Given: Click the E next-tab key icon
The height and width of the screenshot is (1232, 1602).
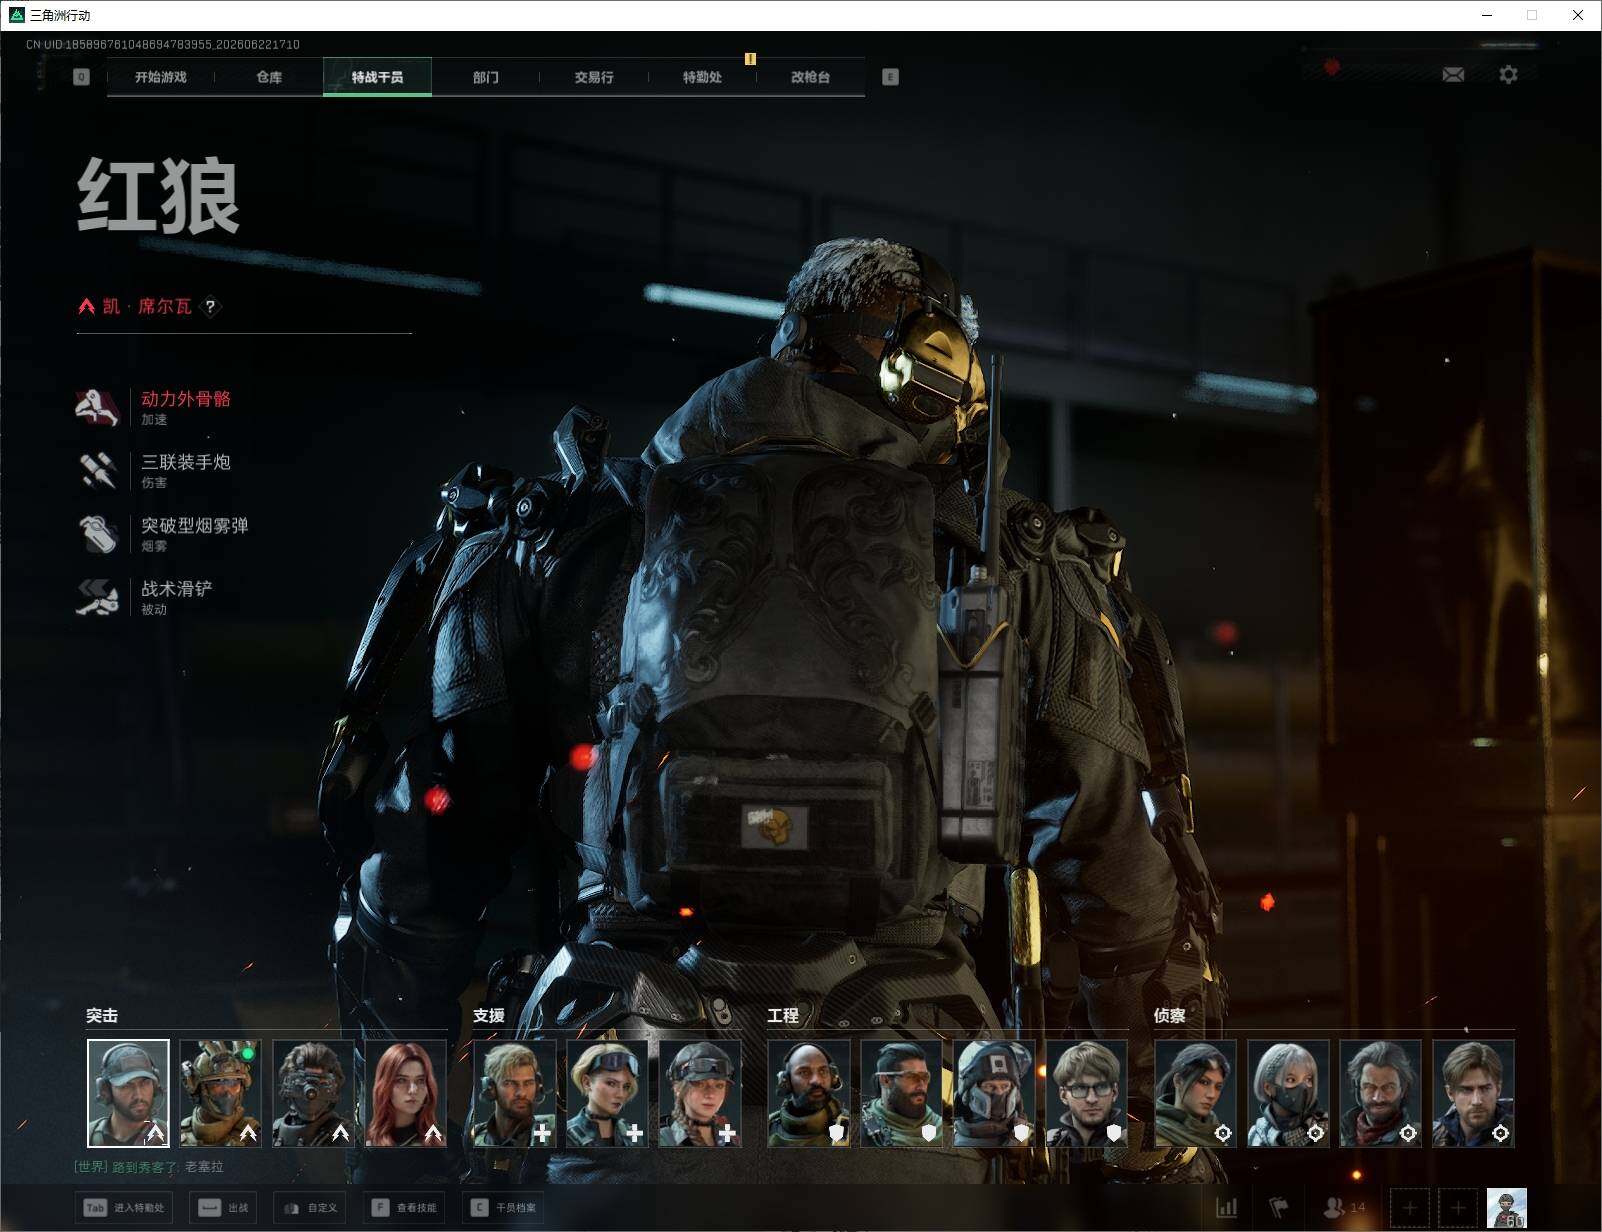Looking at the screenshot, I should 890,77.
